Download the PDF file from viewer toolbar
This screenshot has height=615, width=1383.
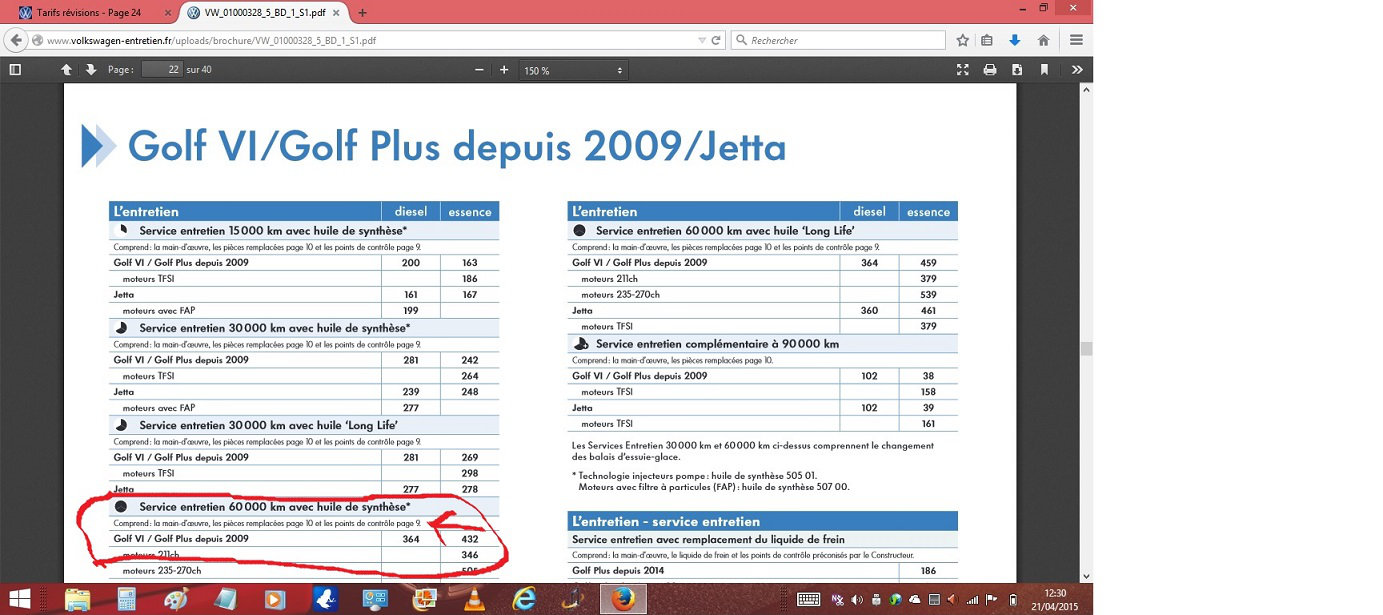(x=1017, y=70)
